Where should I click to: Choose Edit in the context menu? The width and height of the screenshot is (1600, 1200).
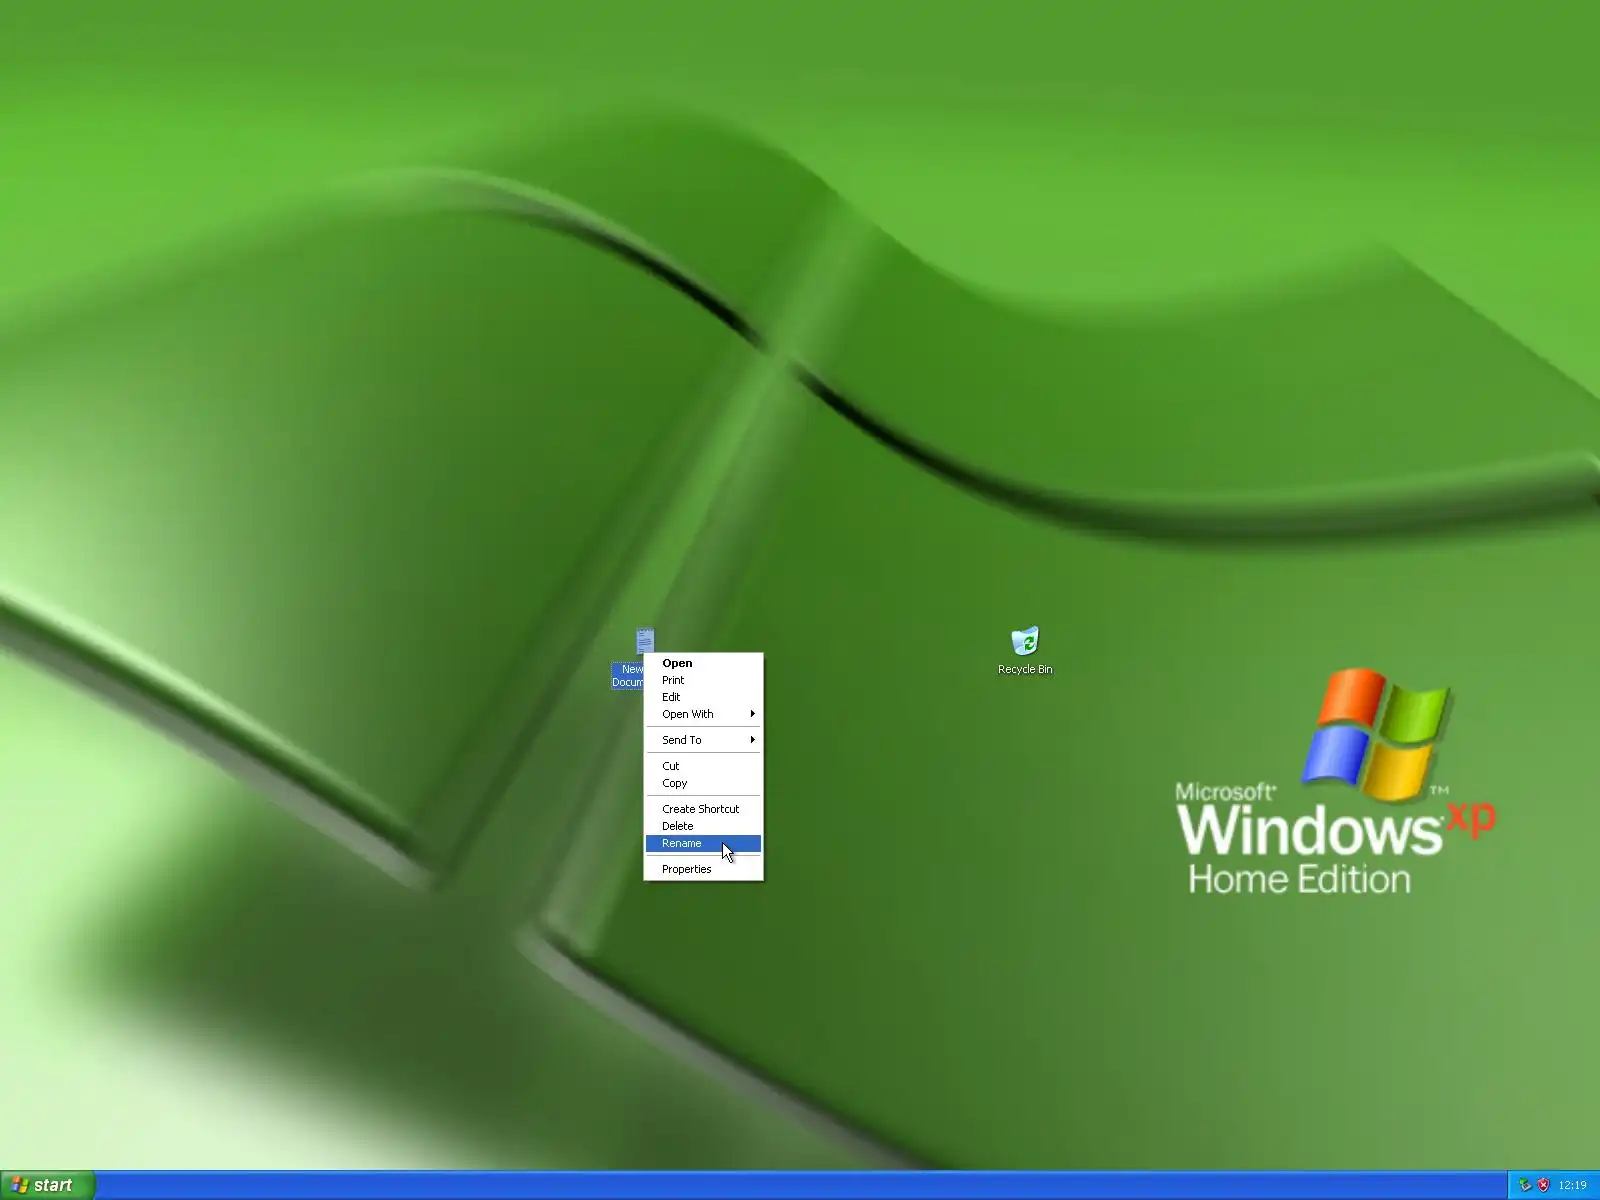coord(703,697)
